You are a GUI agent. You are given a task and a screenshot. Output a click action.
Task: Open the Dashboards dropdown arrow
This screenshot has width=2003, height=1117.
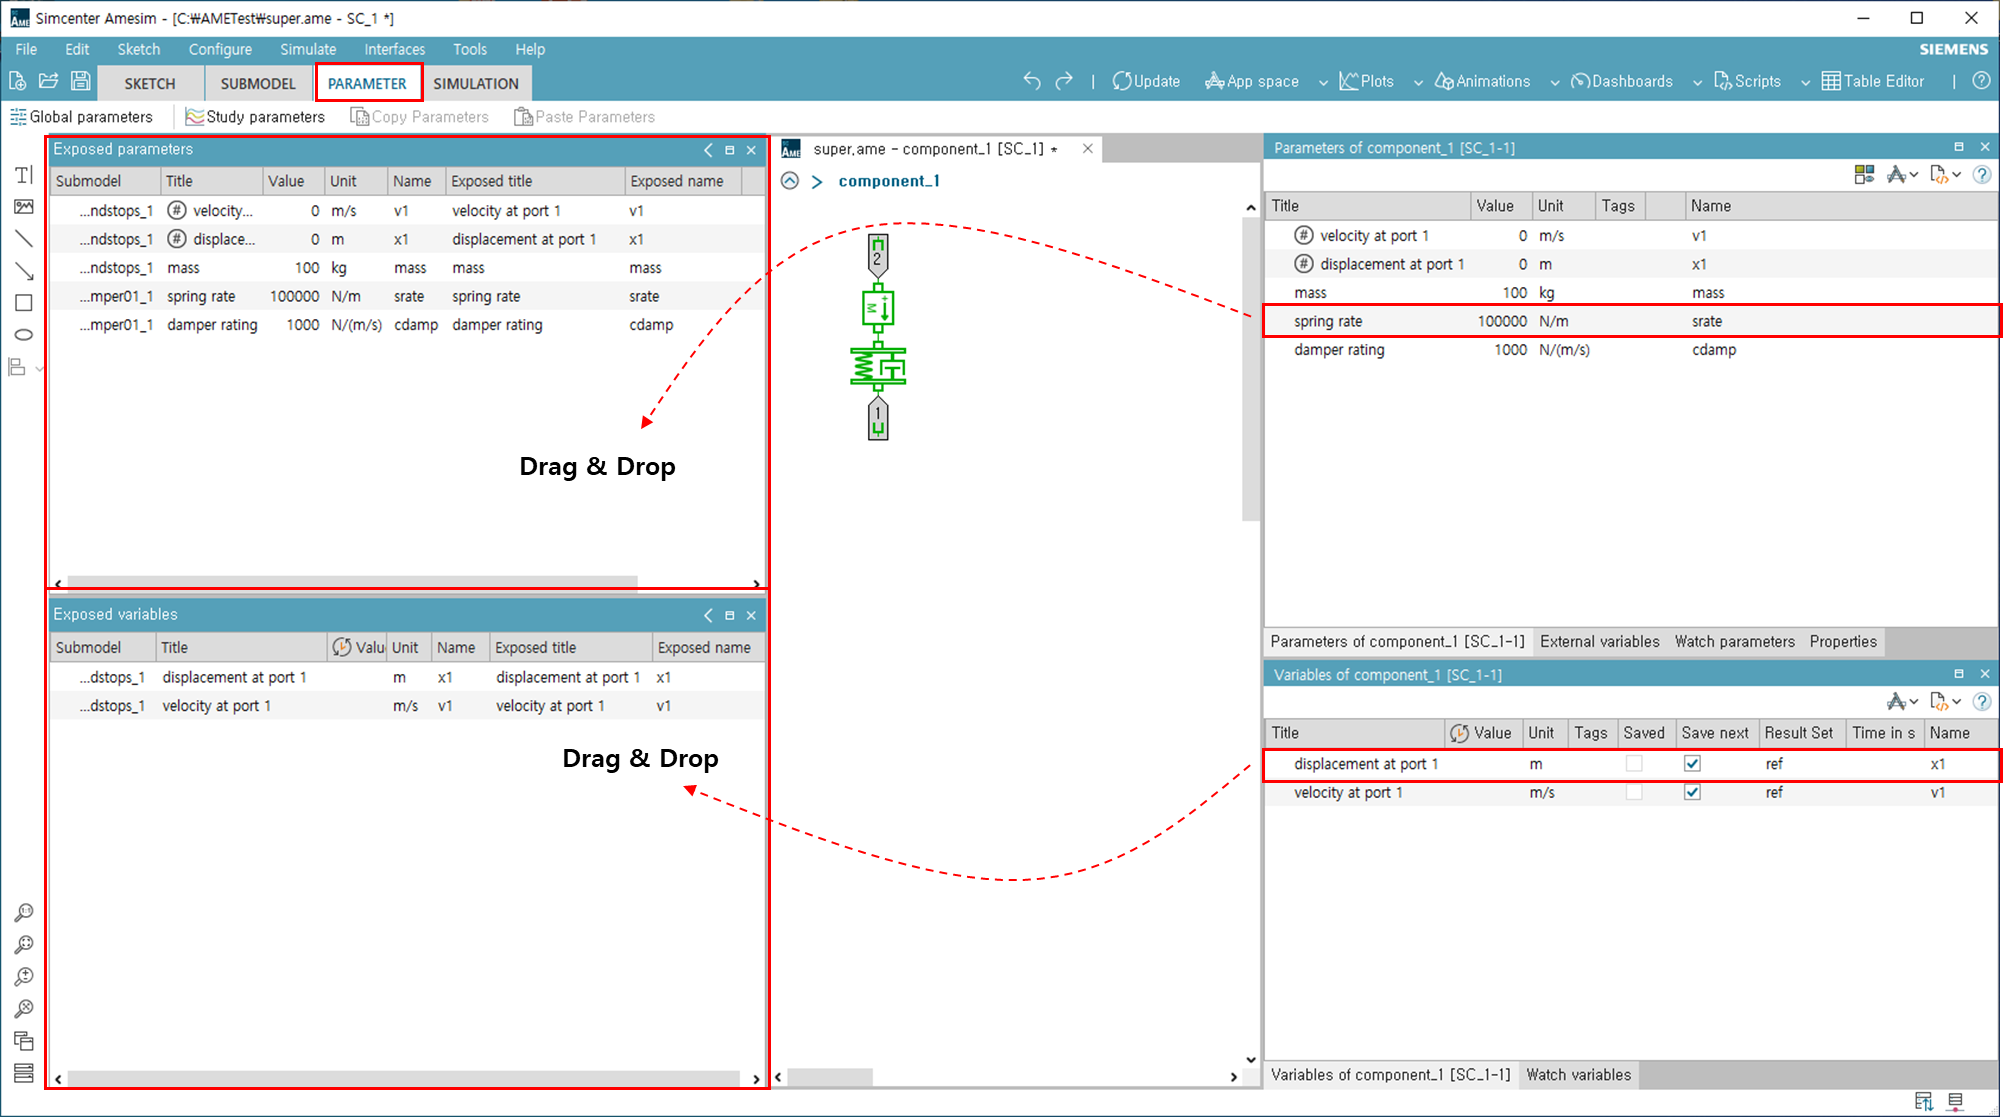click(1697, 82)
